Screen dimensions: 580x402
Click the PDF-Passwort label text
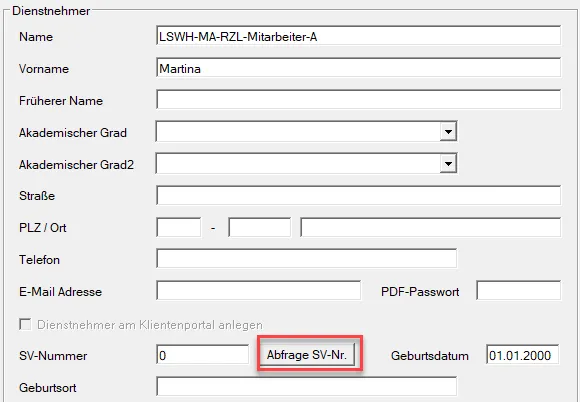(x=420, y=292)
